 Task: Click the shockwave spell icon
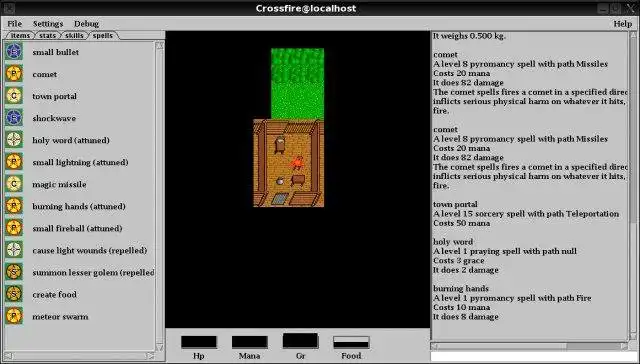[14, 118]
